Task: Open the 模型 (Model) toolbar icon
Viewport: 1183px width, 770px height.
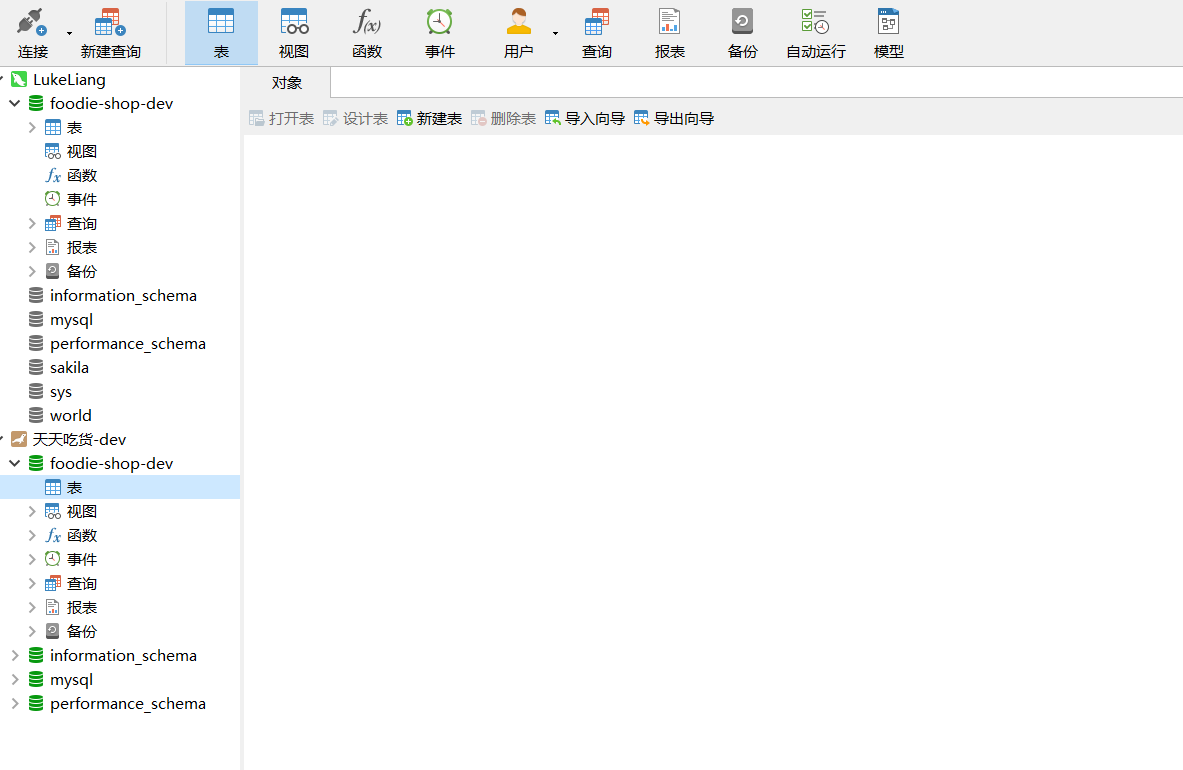Action: [889, 33]
